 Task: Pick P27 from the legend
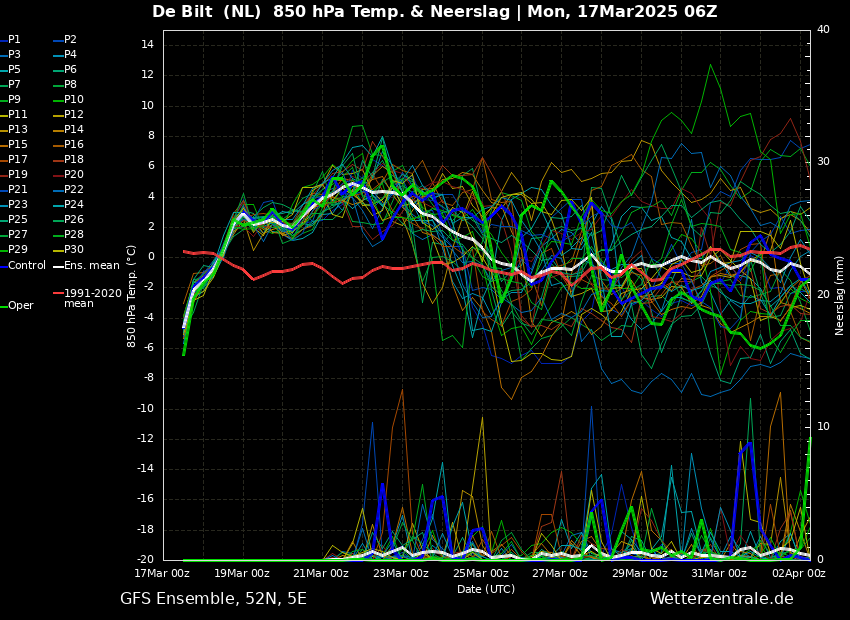[14, 234]
